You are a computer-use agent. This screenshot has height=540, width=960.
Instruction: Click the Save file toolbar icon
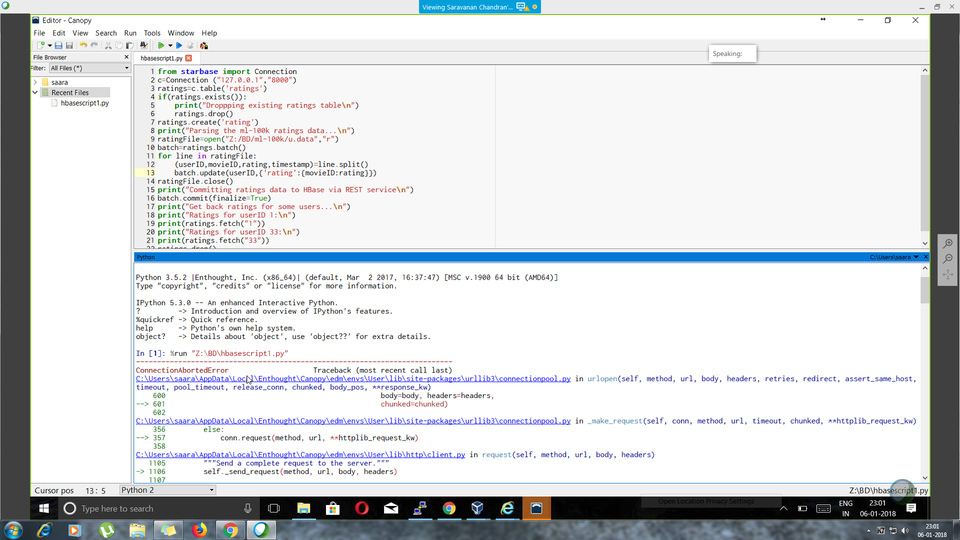[58, 45]
